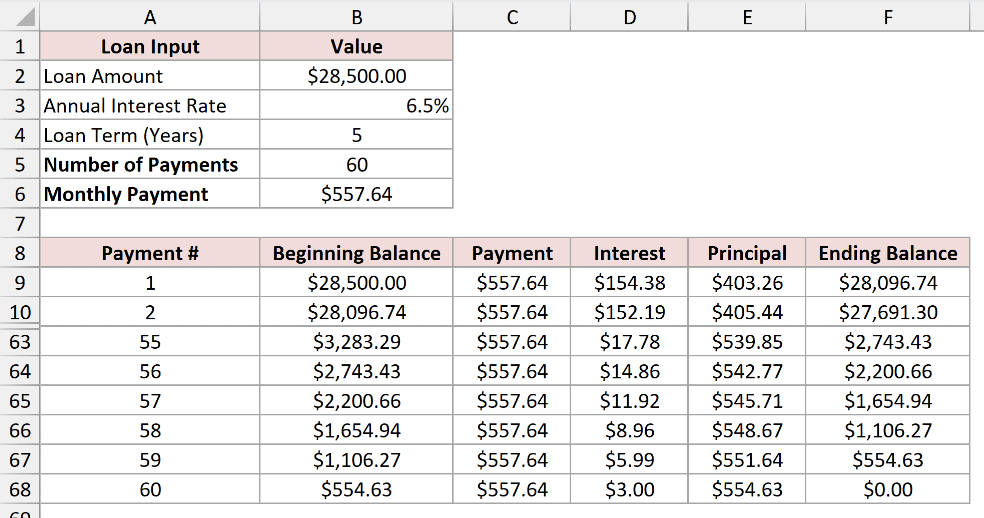984x518 pixels.
Task: Select the 'Number of Payments' label cell
Action: [x=150, y=165]
